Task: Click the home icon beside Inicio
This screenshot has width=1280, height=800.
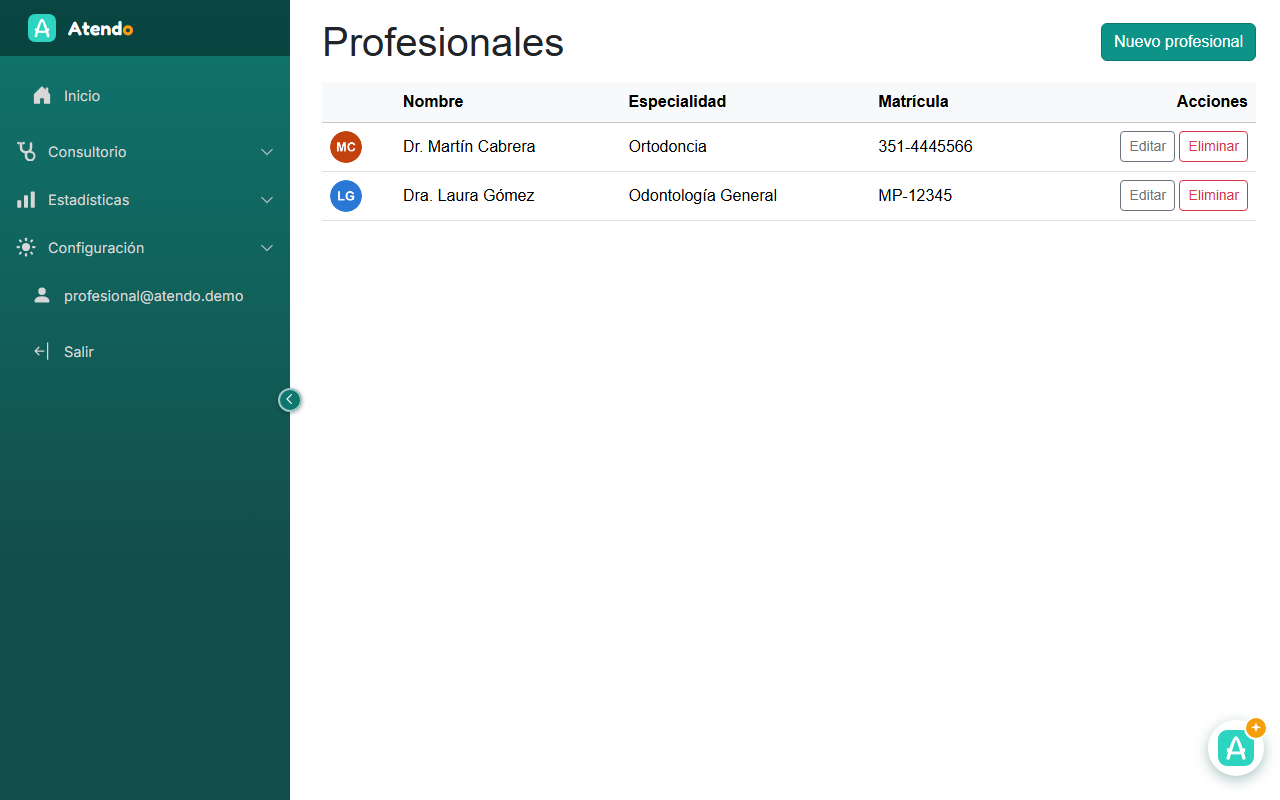Action: (x=42, y=96)
